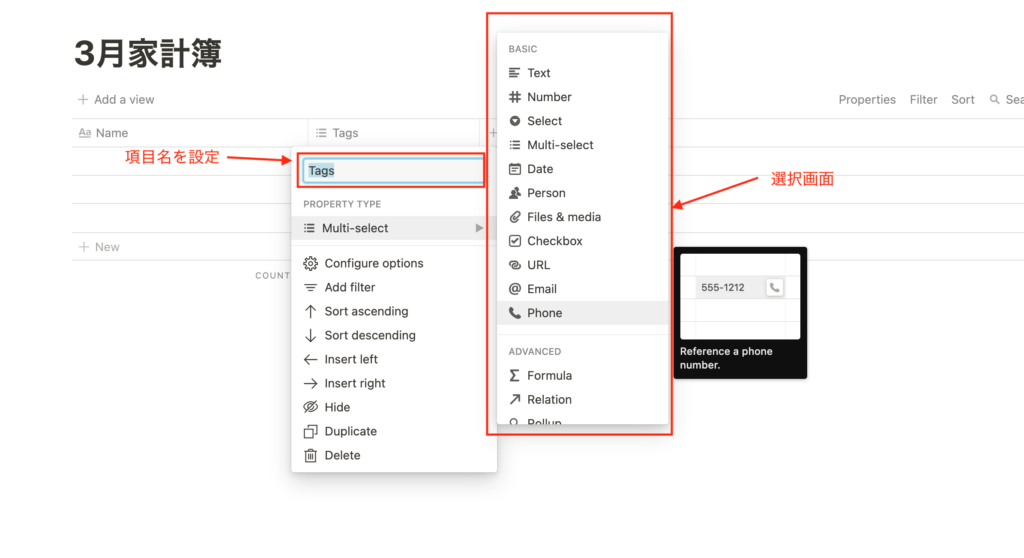Click the 3月家計簿 page title

click(148, 53)
